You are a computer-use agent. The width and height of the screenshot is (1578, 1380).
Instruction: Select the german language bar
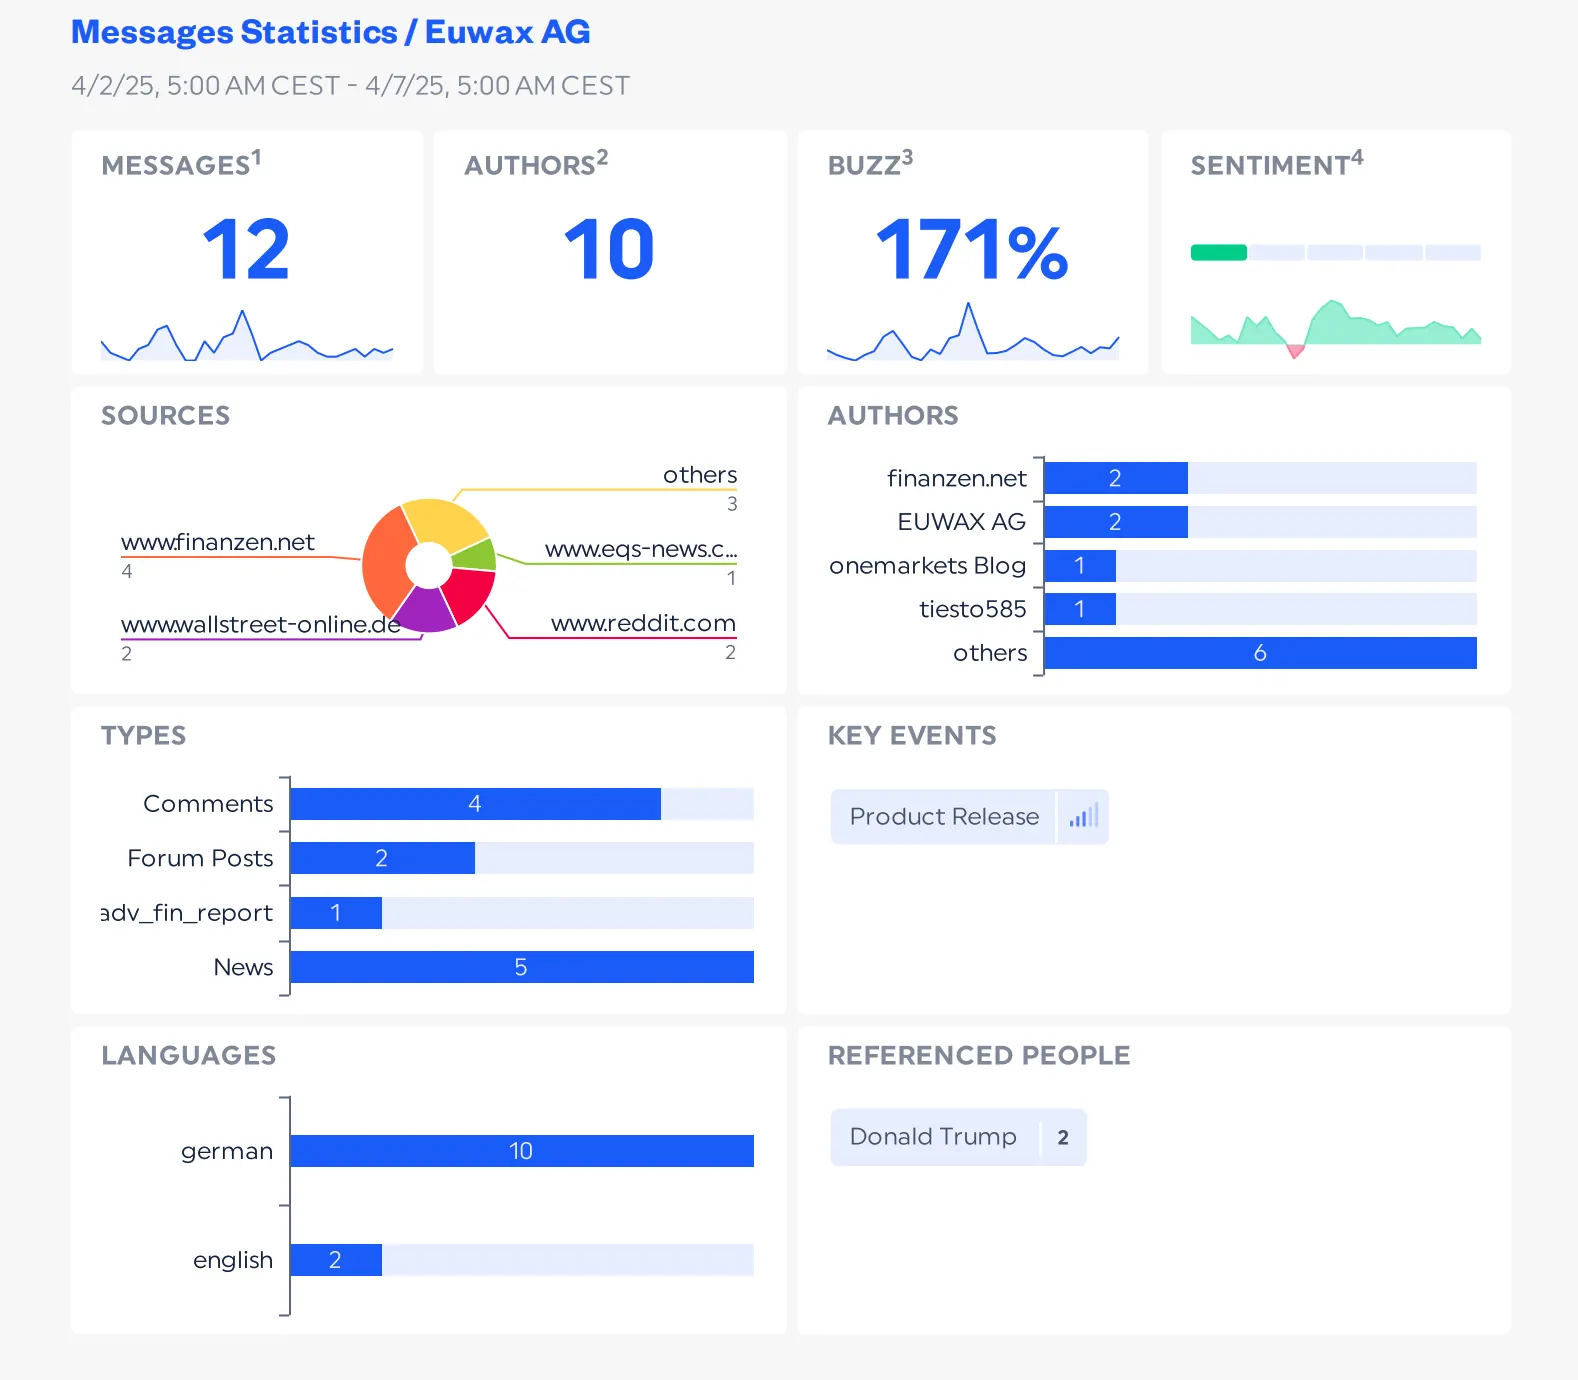[521, 1151]
